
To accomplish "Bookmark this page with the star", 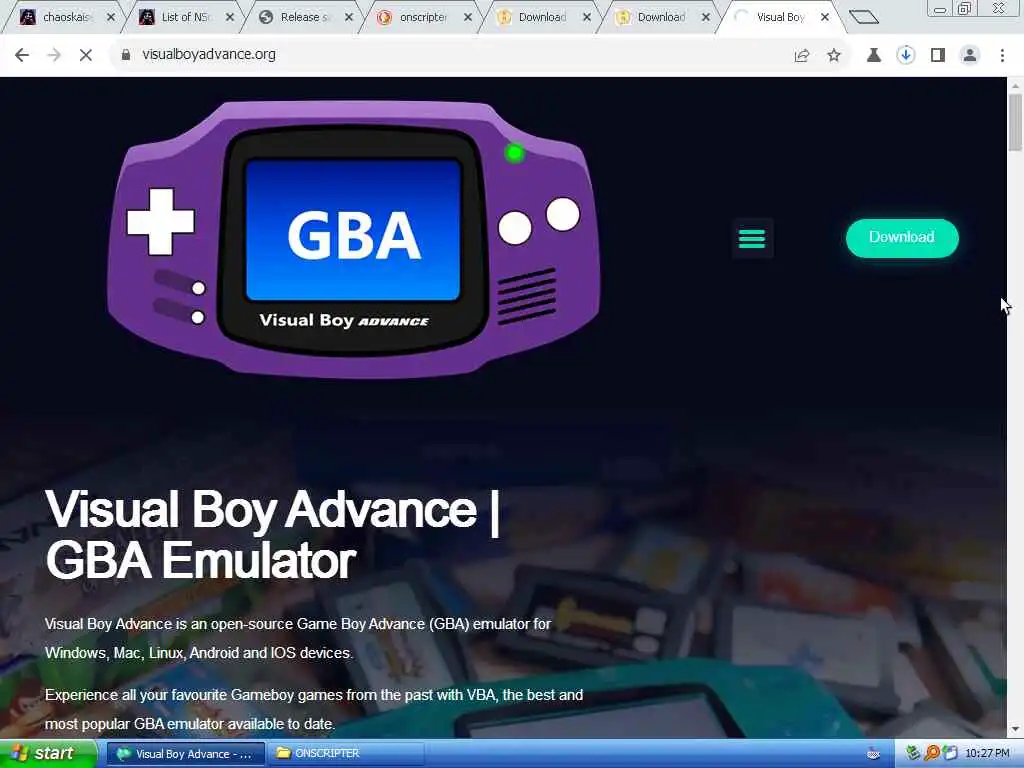I will (834, 56).
